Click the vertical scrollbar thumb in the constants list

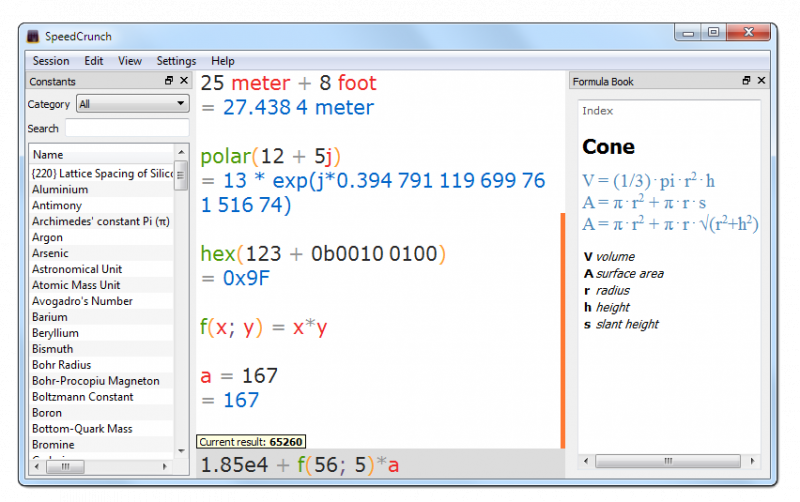click(181, 175)
